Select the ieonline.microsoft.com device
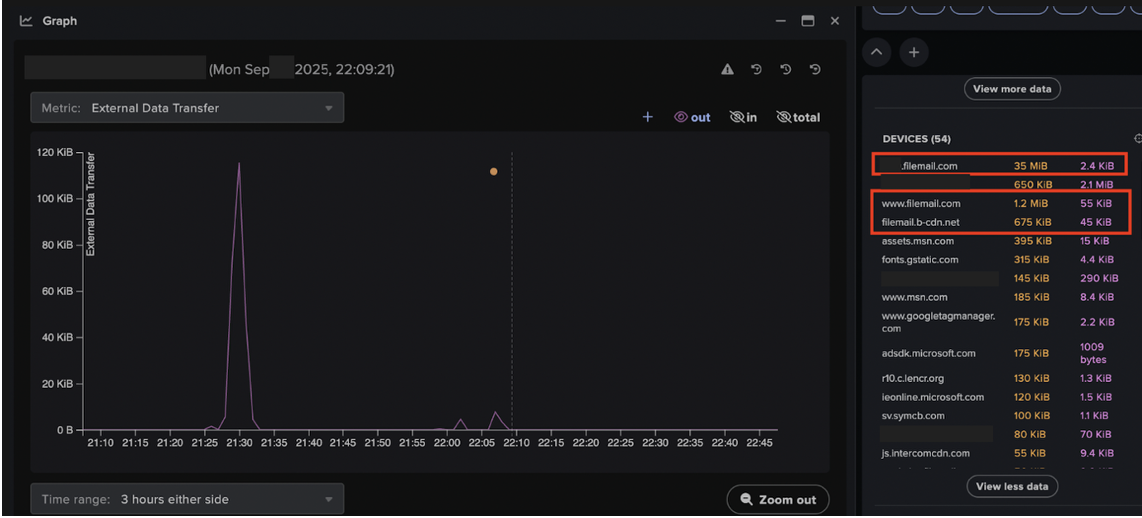Image resolution: width=1142 pixels, height=518 pixels. (932, 397)
